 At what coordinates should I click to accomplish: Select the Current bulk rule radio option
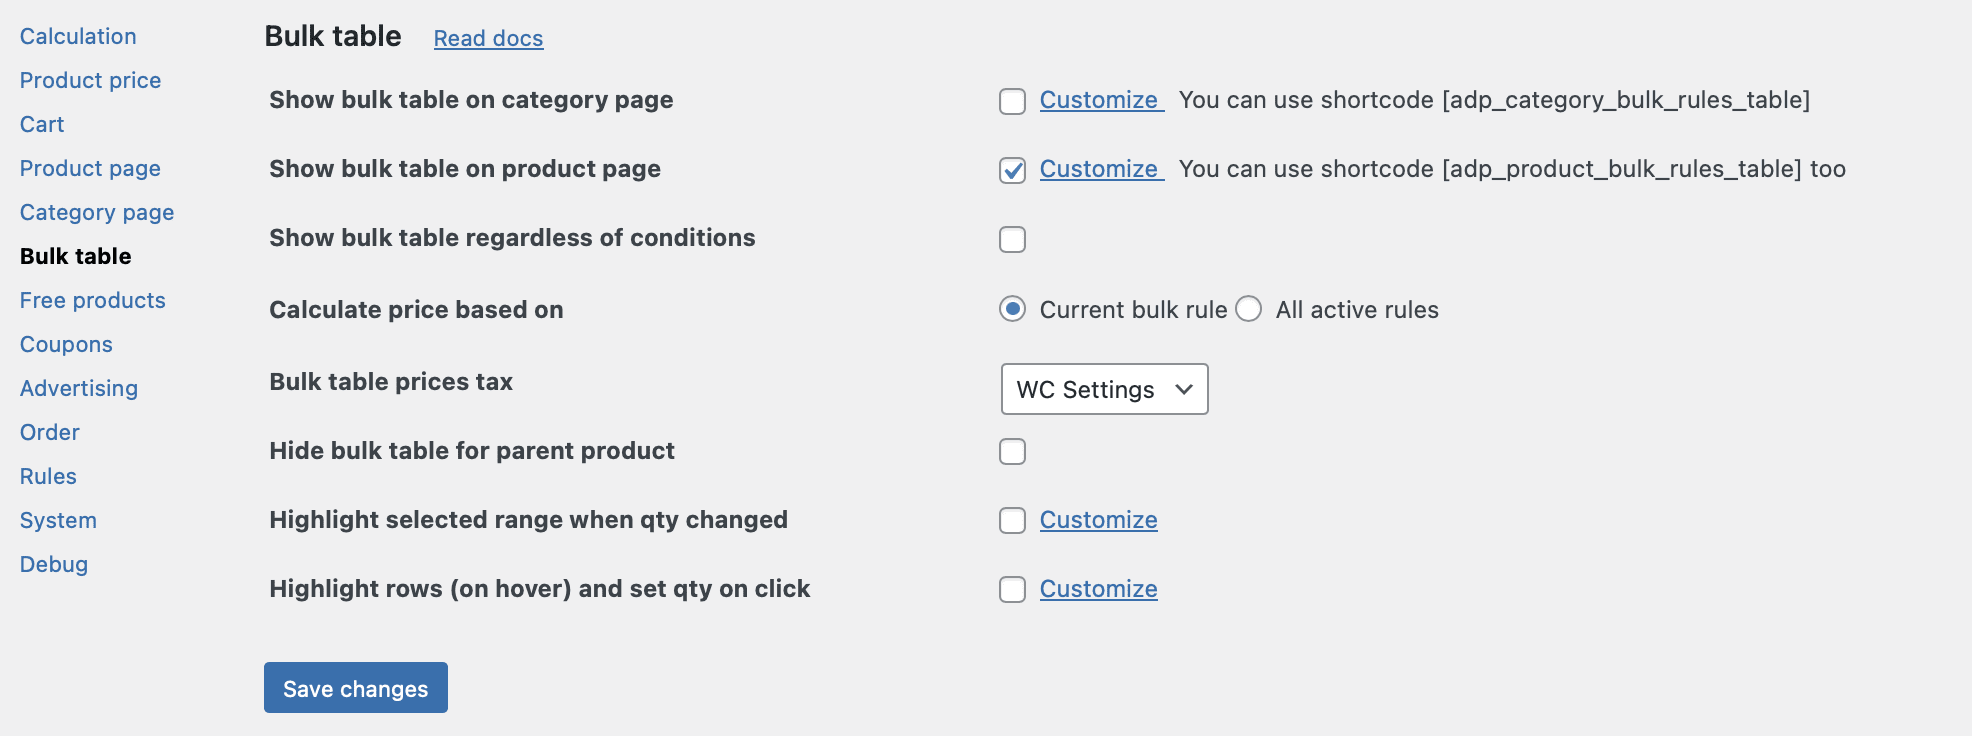[x=1012, y=309]
